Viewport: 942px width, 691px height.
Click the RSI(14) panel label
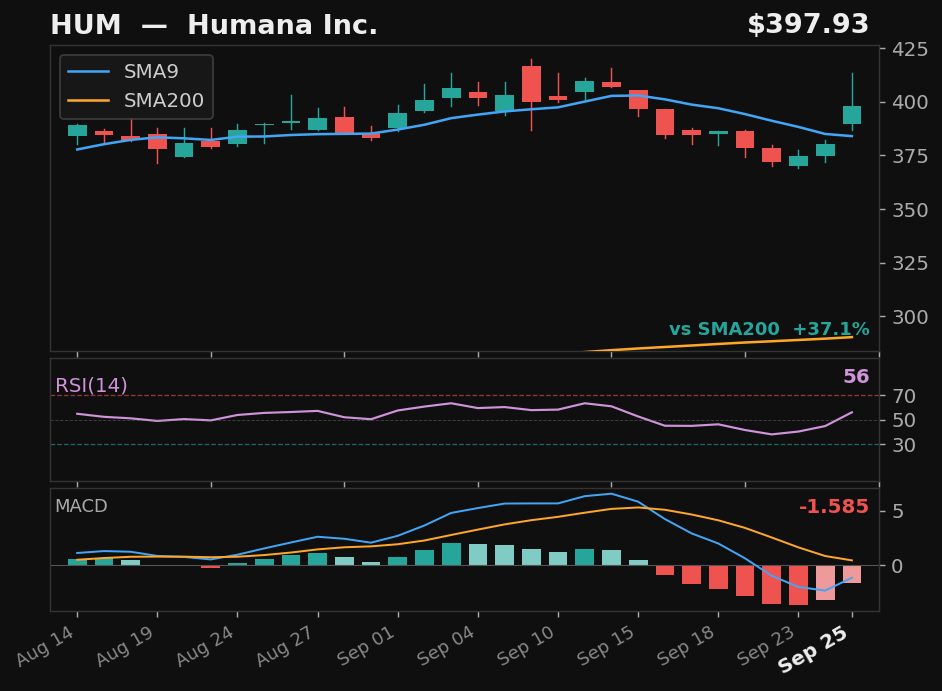[91, 385]
